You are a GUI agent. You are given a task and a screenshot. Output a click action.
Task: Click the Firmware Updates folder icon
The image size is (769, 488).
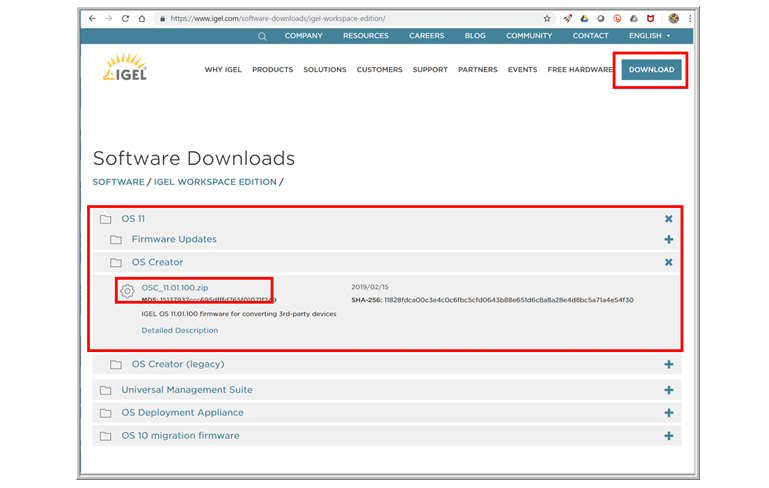pyautogui.click(x=116, y=240)
